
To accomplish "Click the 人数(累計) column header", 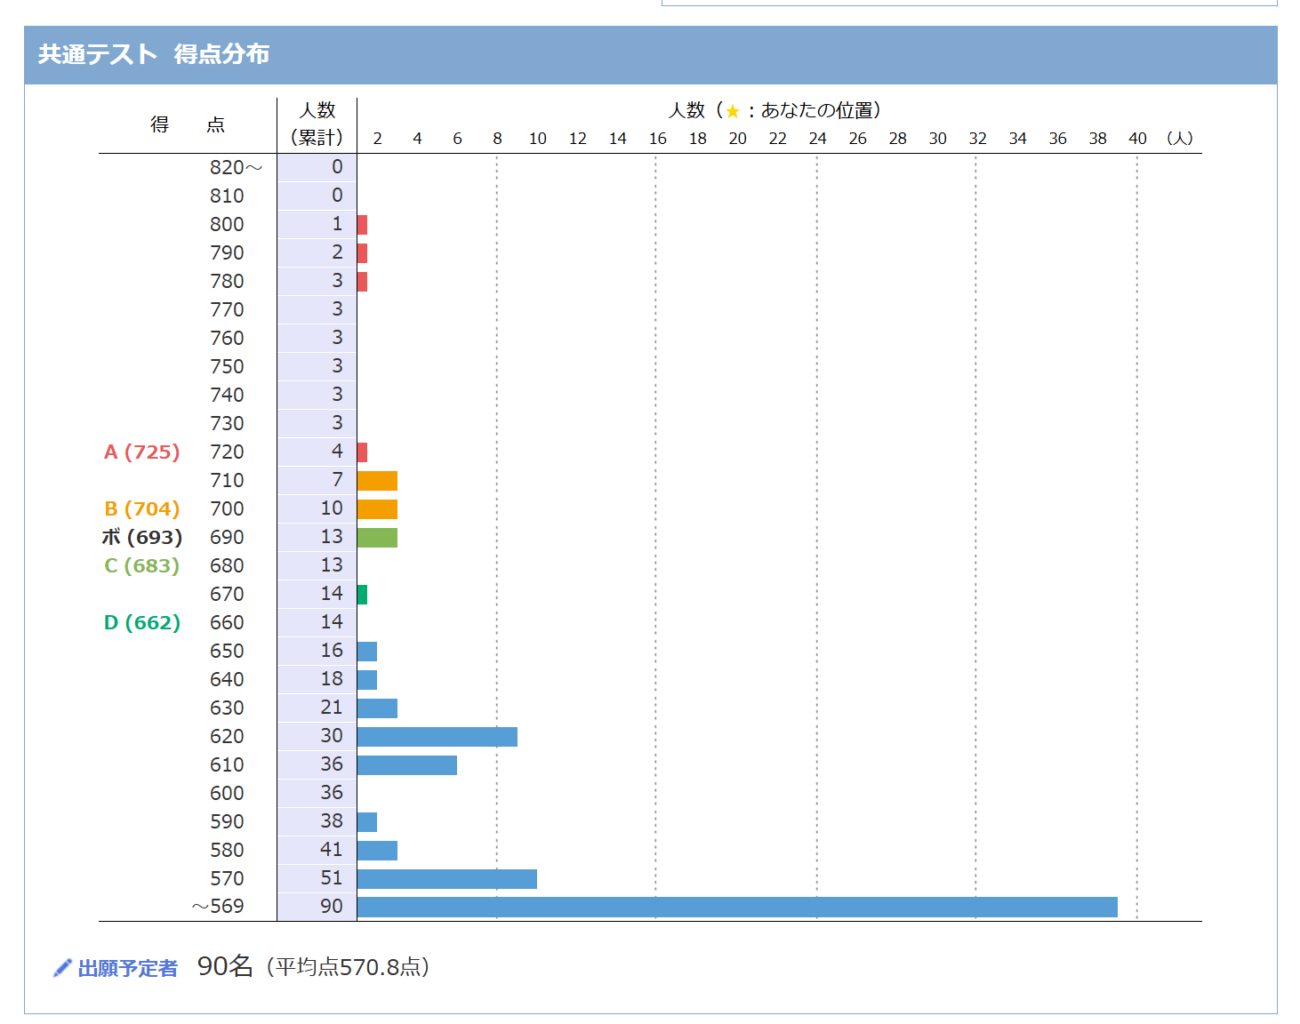I will coord(317,124).
